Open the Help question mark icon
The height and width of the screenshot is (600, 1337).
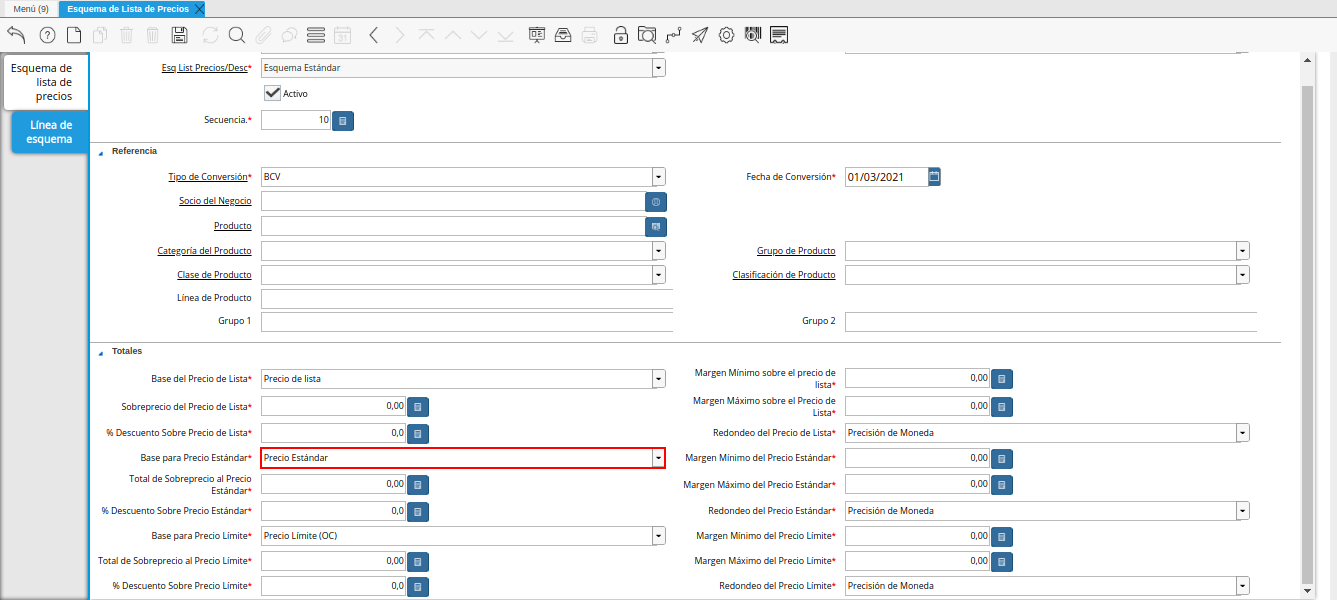click(47, 35)
